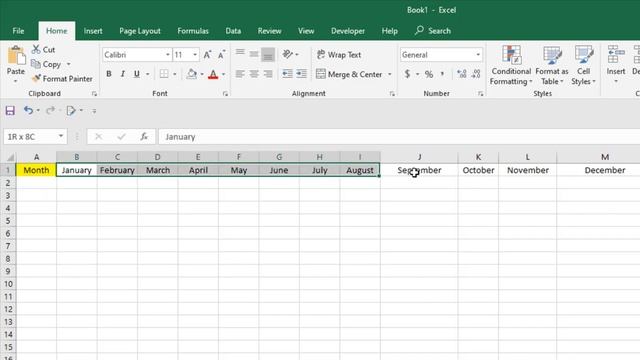640x360 pixels.
Task: Expand the Merge & Center arrow
Action: click(x=390, y=74)
